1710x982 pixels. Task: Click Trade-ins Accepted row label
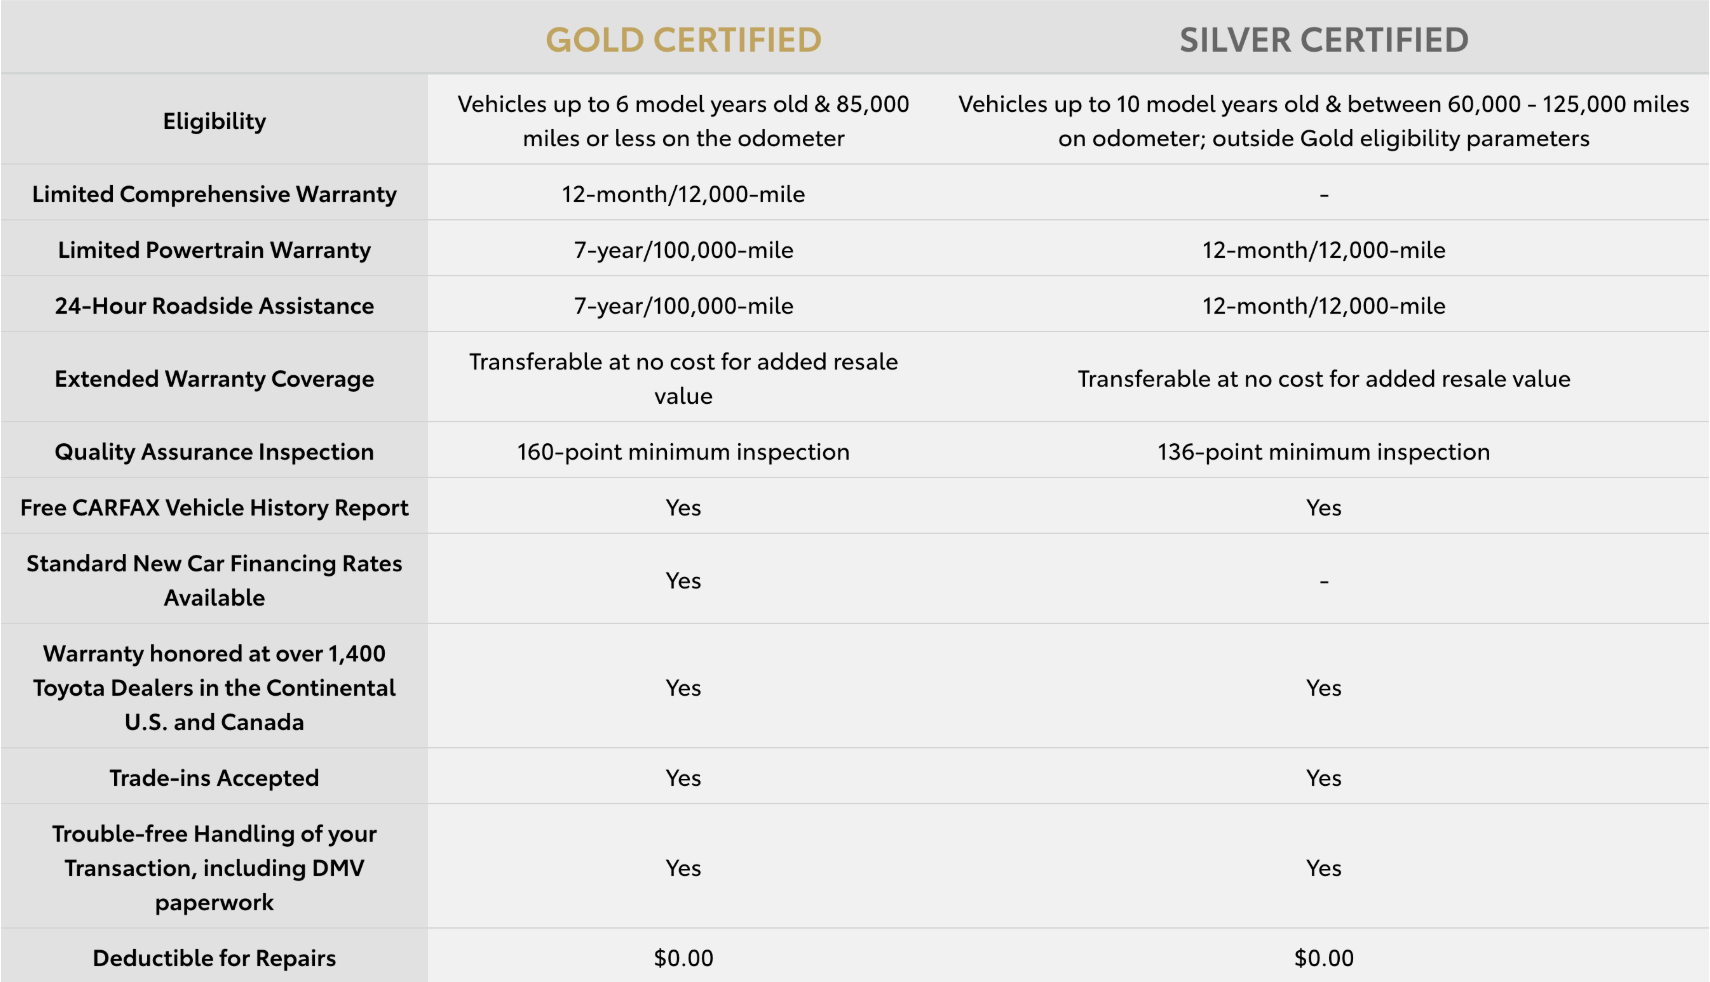(214, 778)
